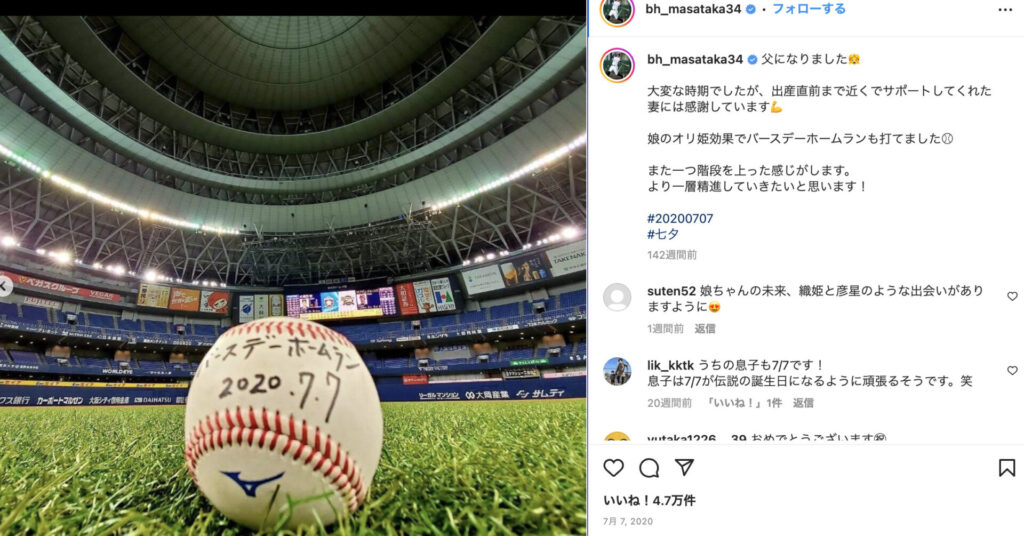Open the comment bubble icon
The image size is (1024, 536).
648,467
